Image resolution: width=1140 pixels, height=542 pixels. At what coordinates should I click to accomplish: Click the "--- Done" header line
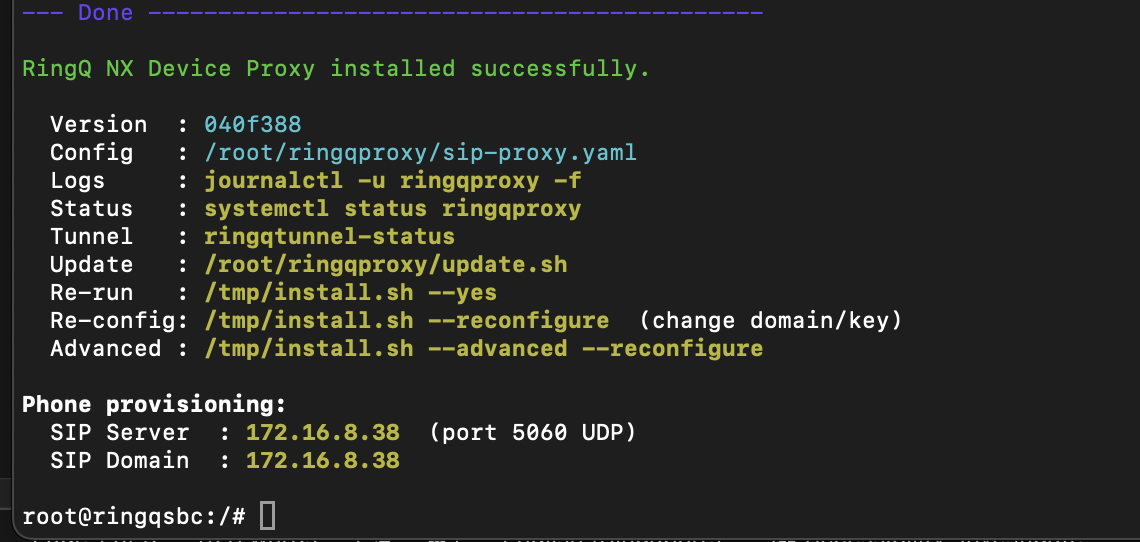coord(392,12)
